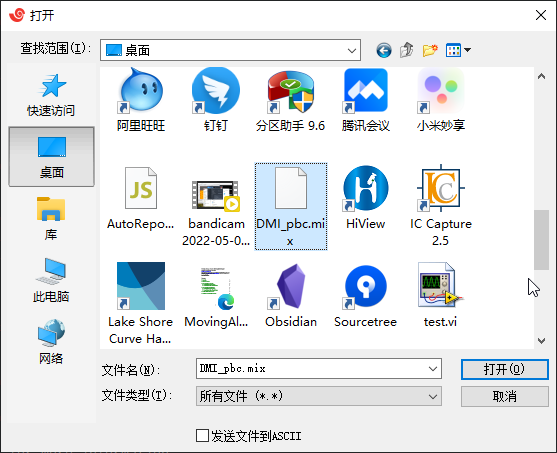
Task: Expand the view menu dropdown arrow
Action: (x=467, y=50)
